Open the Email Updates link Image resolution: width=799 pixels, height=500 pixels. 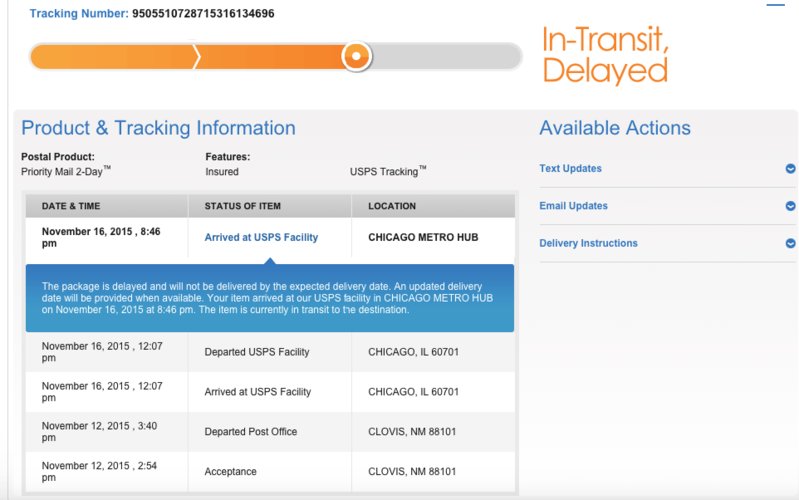[x=573, y=206]
